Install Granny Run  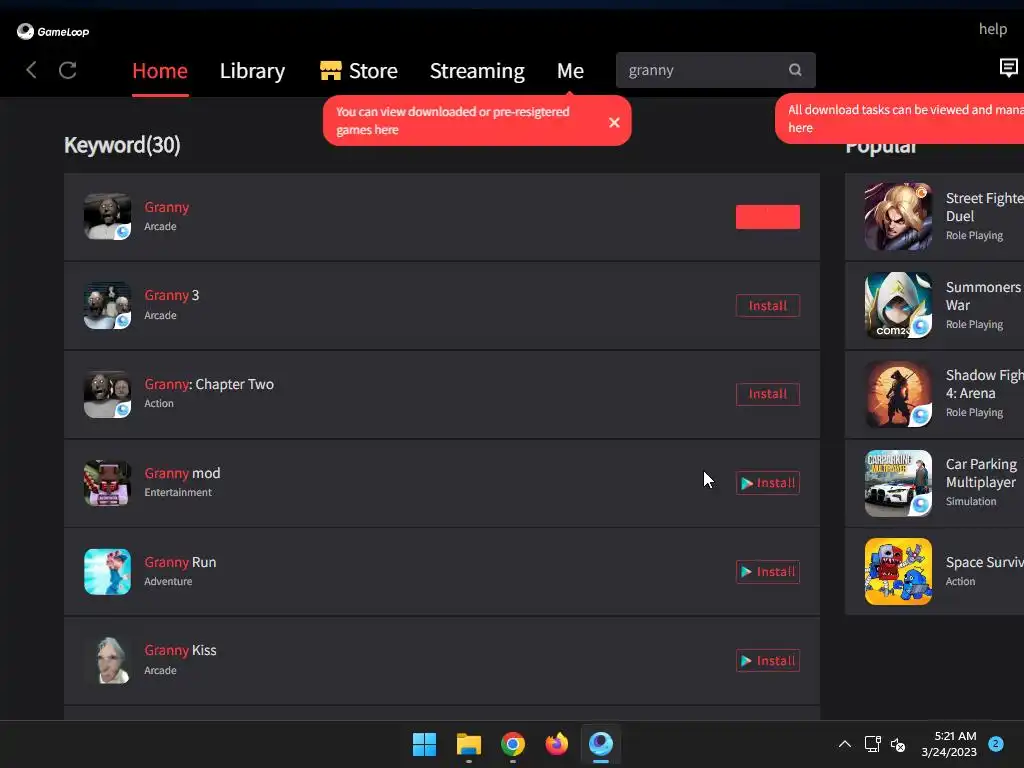pyautogui.click(x=768, y=571)
